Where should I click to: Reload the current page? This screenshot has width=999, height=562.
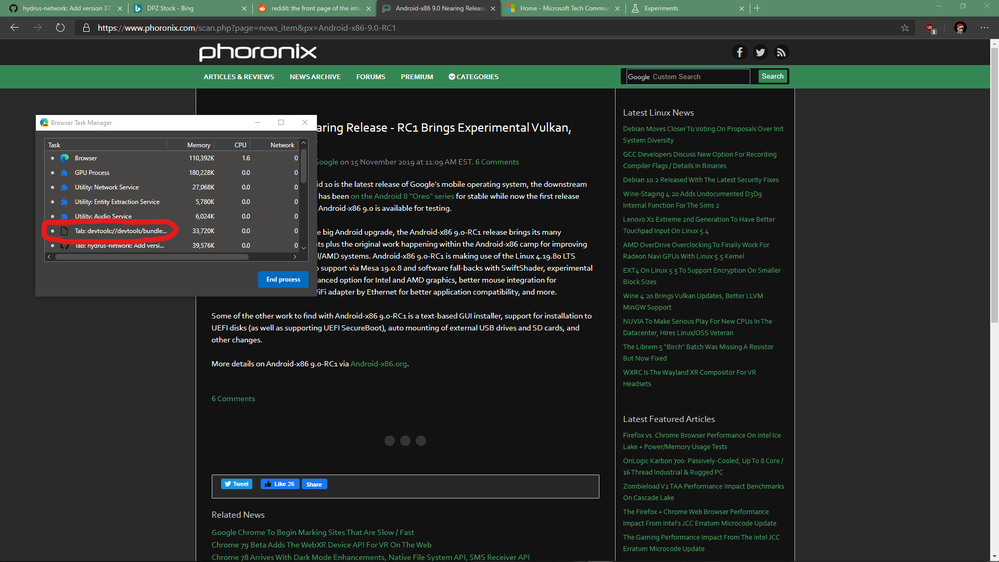60,27
